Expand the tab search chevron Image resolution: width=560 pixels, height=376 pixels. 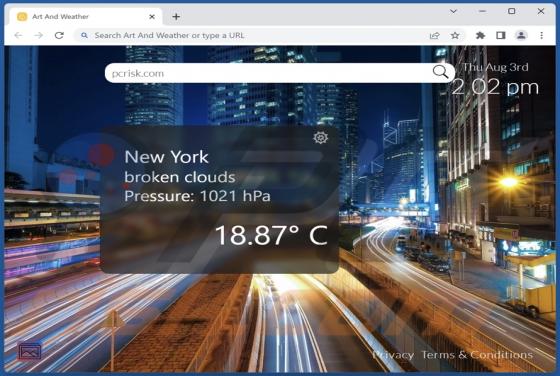(x=453, y=11)
